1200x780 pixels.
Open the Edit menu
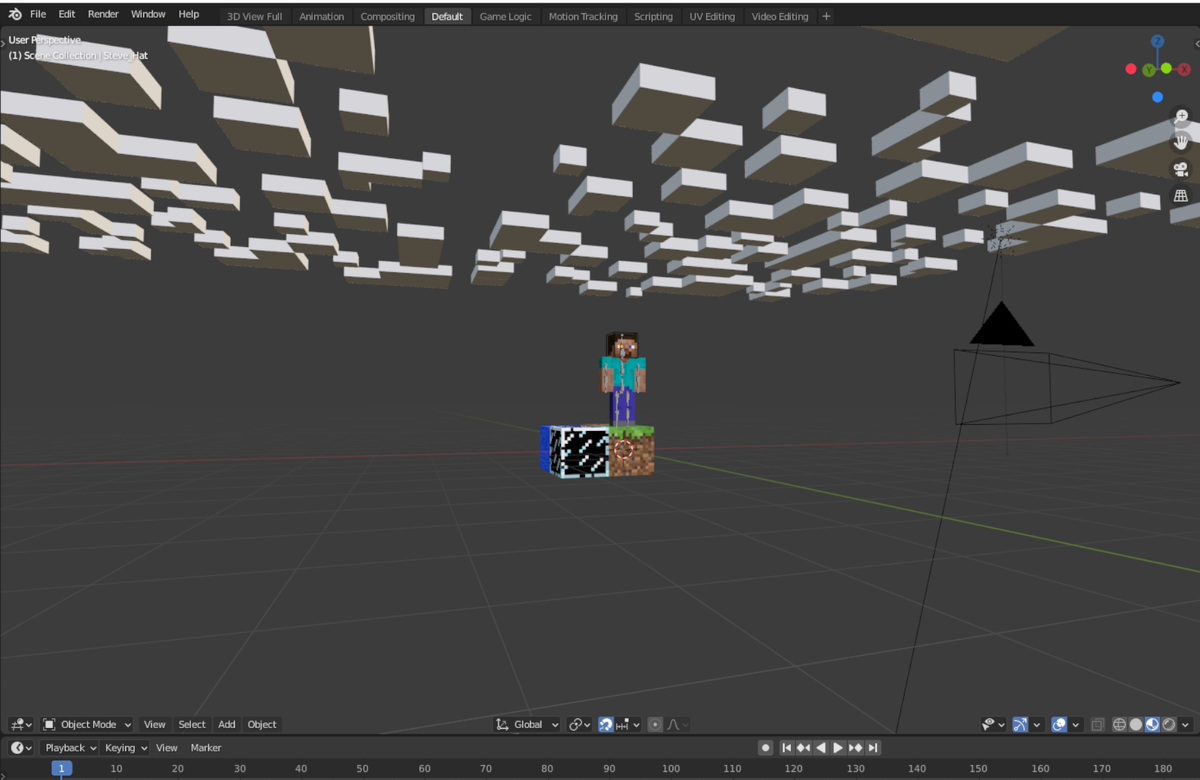[x=67, y=14]
